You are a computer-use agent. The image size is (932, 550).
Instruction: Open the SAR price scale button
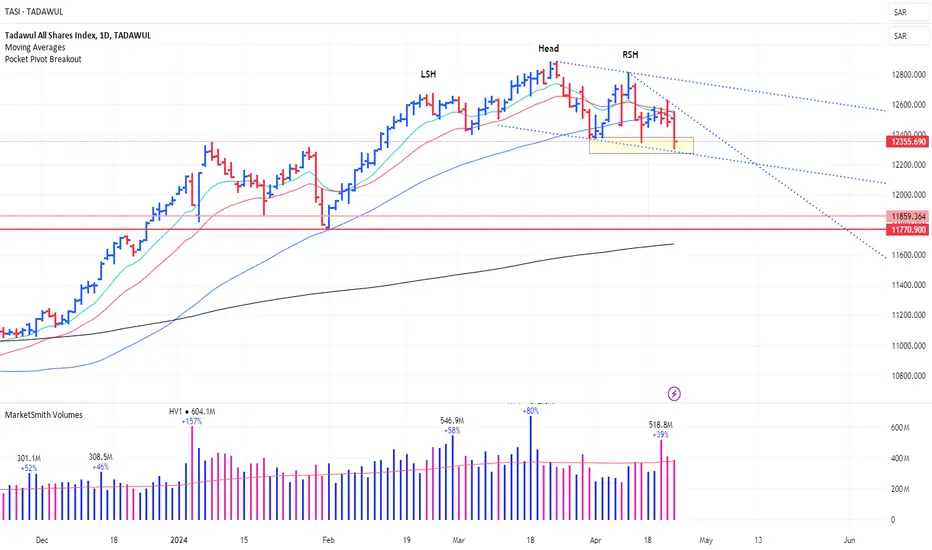click(908, 36)
